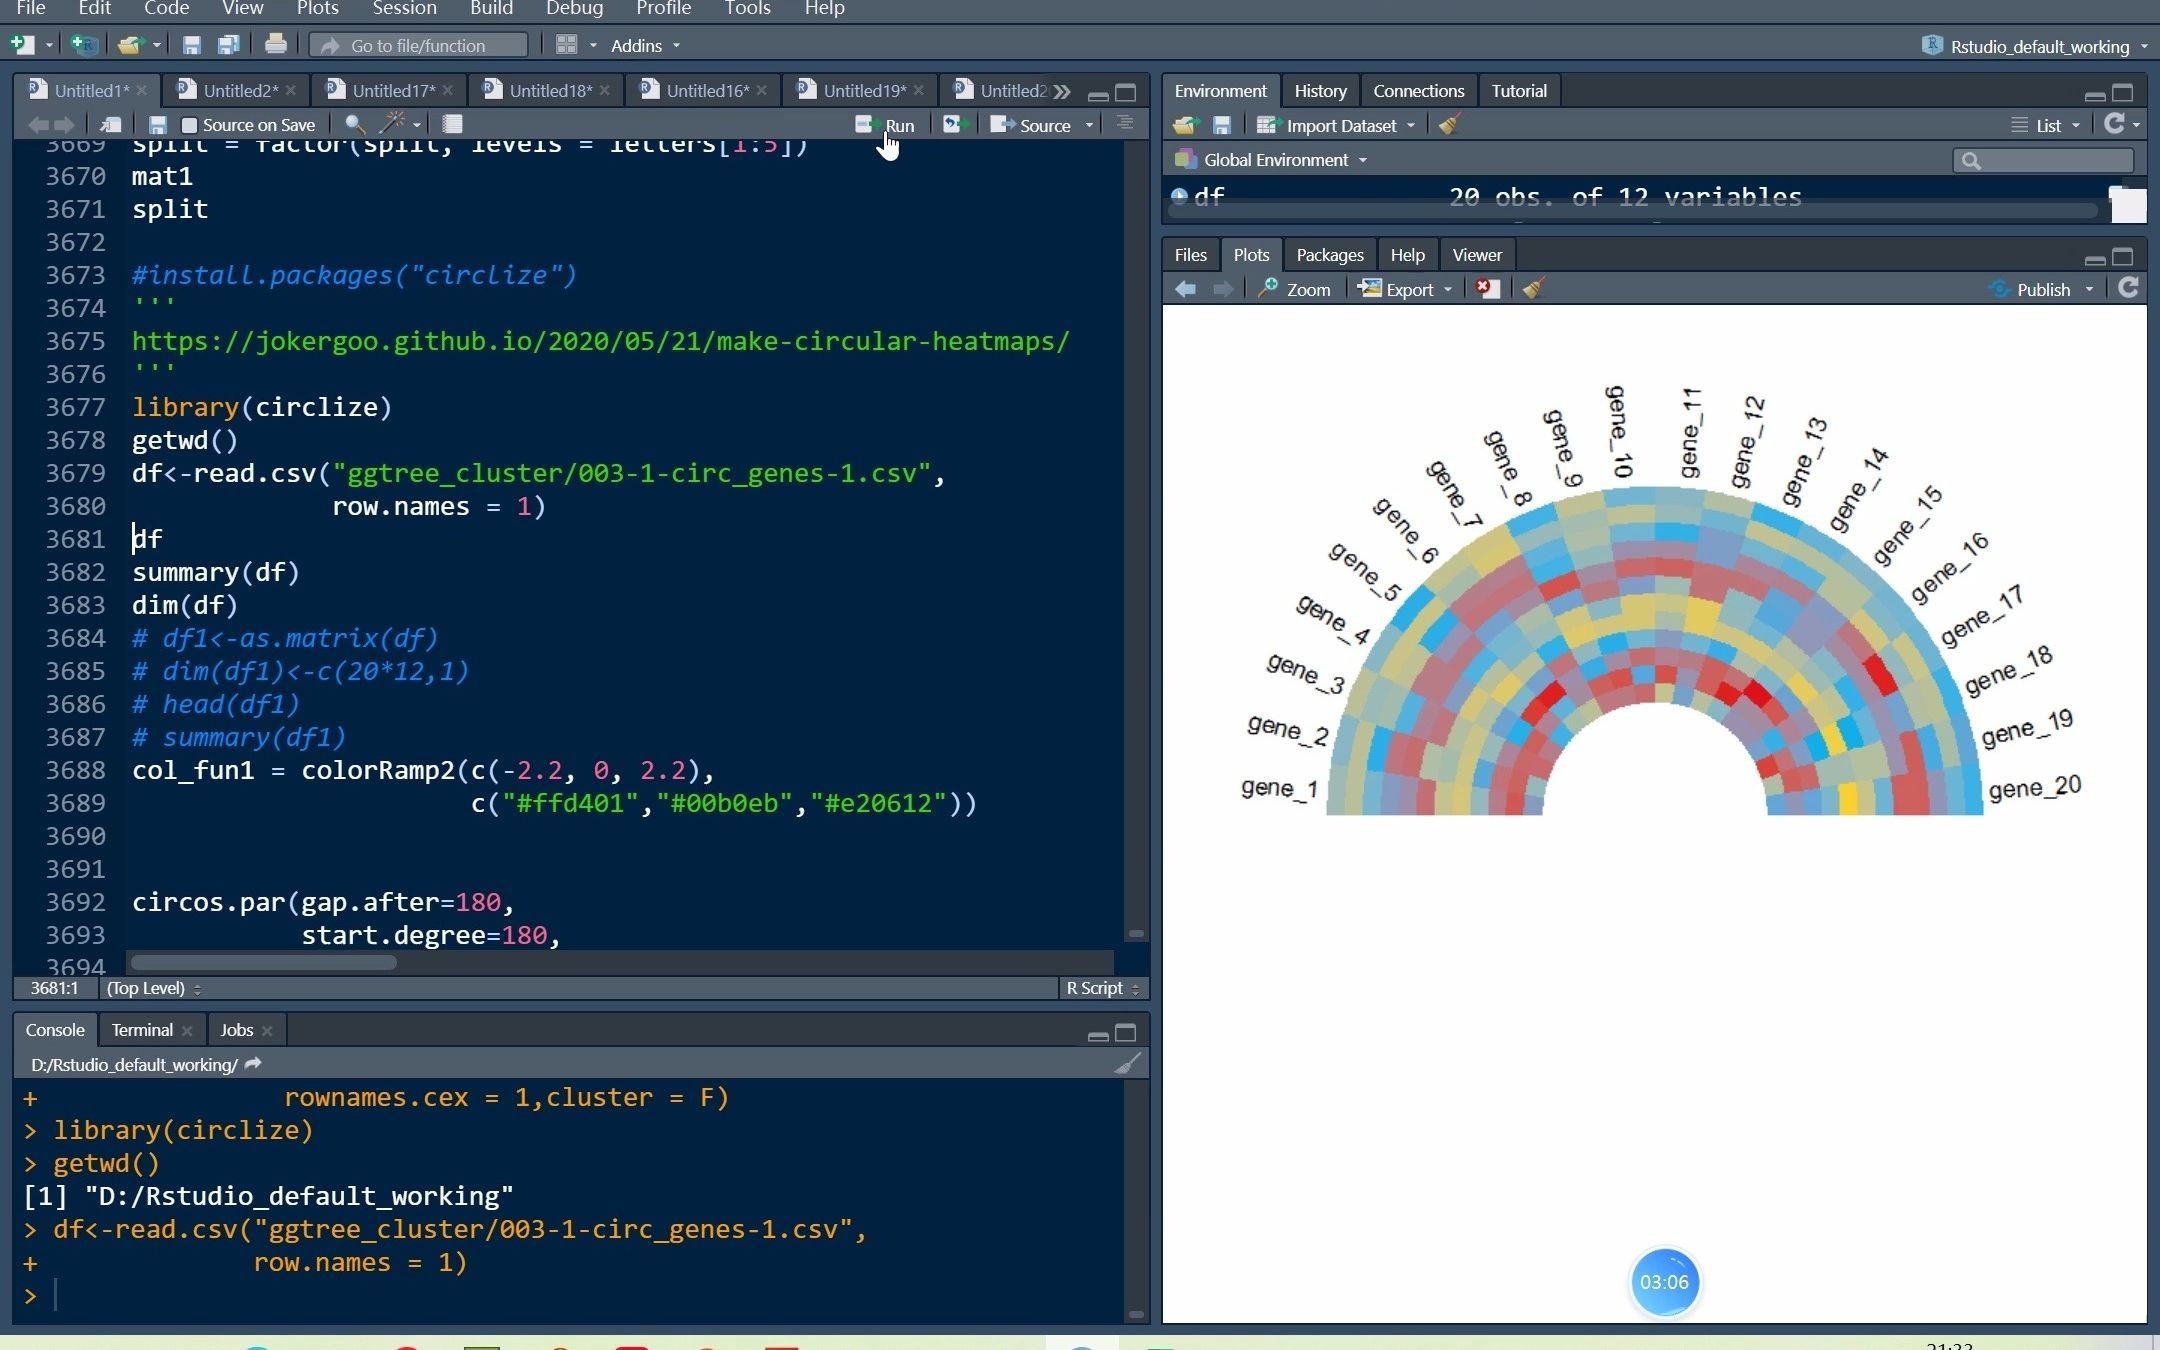Click the clear console broom icon
The height and width of the screenshot is (1350, 2160).
[x=1127, y=1064]
